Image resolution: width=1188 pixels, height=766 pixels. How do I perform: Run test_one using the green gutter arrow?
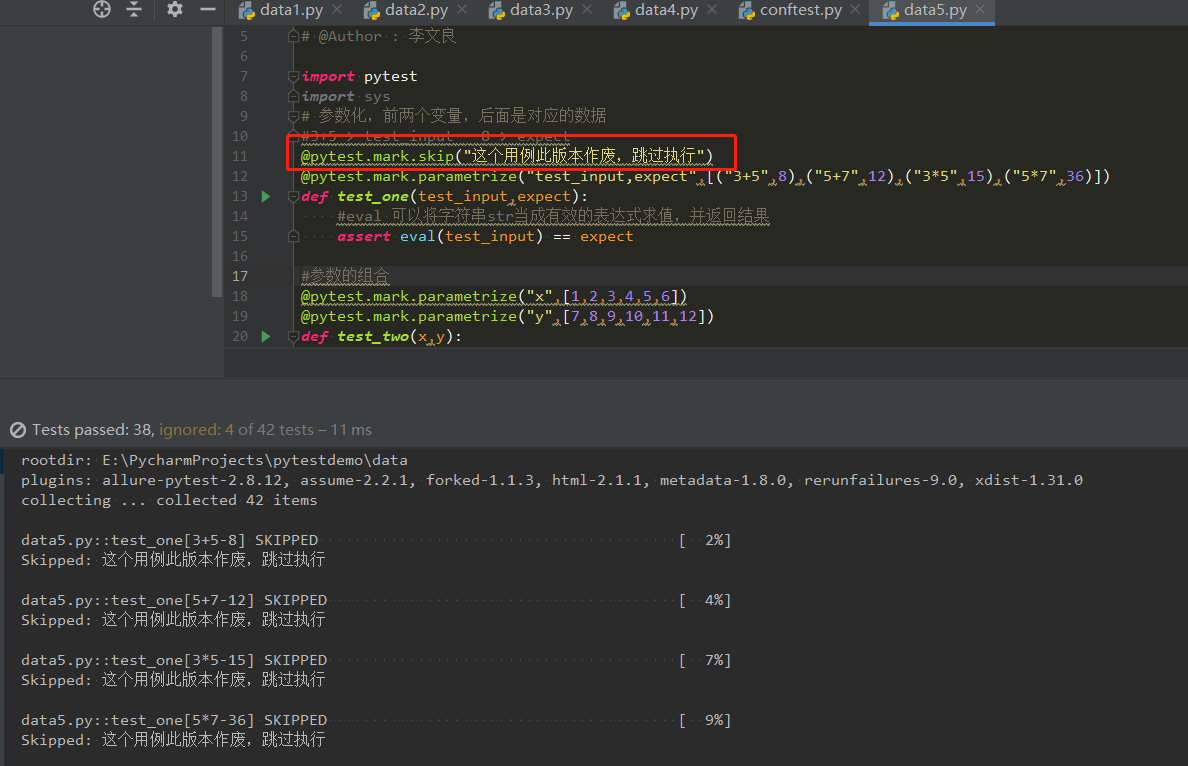266,196
